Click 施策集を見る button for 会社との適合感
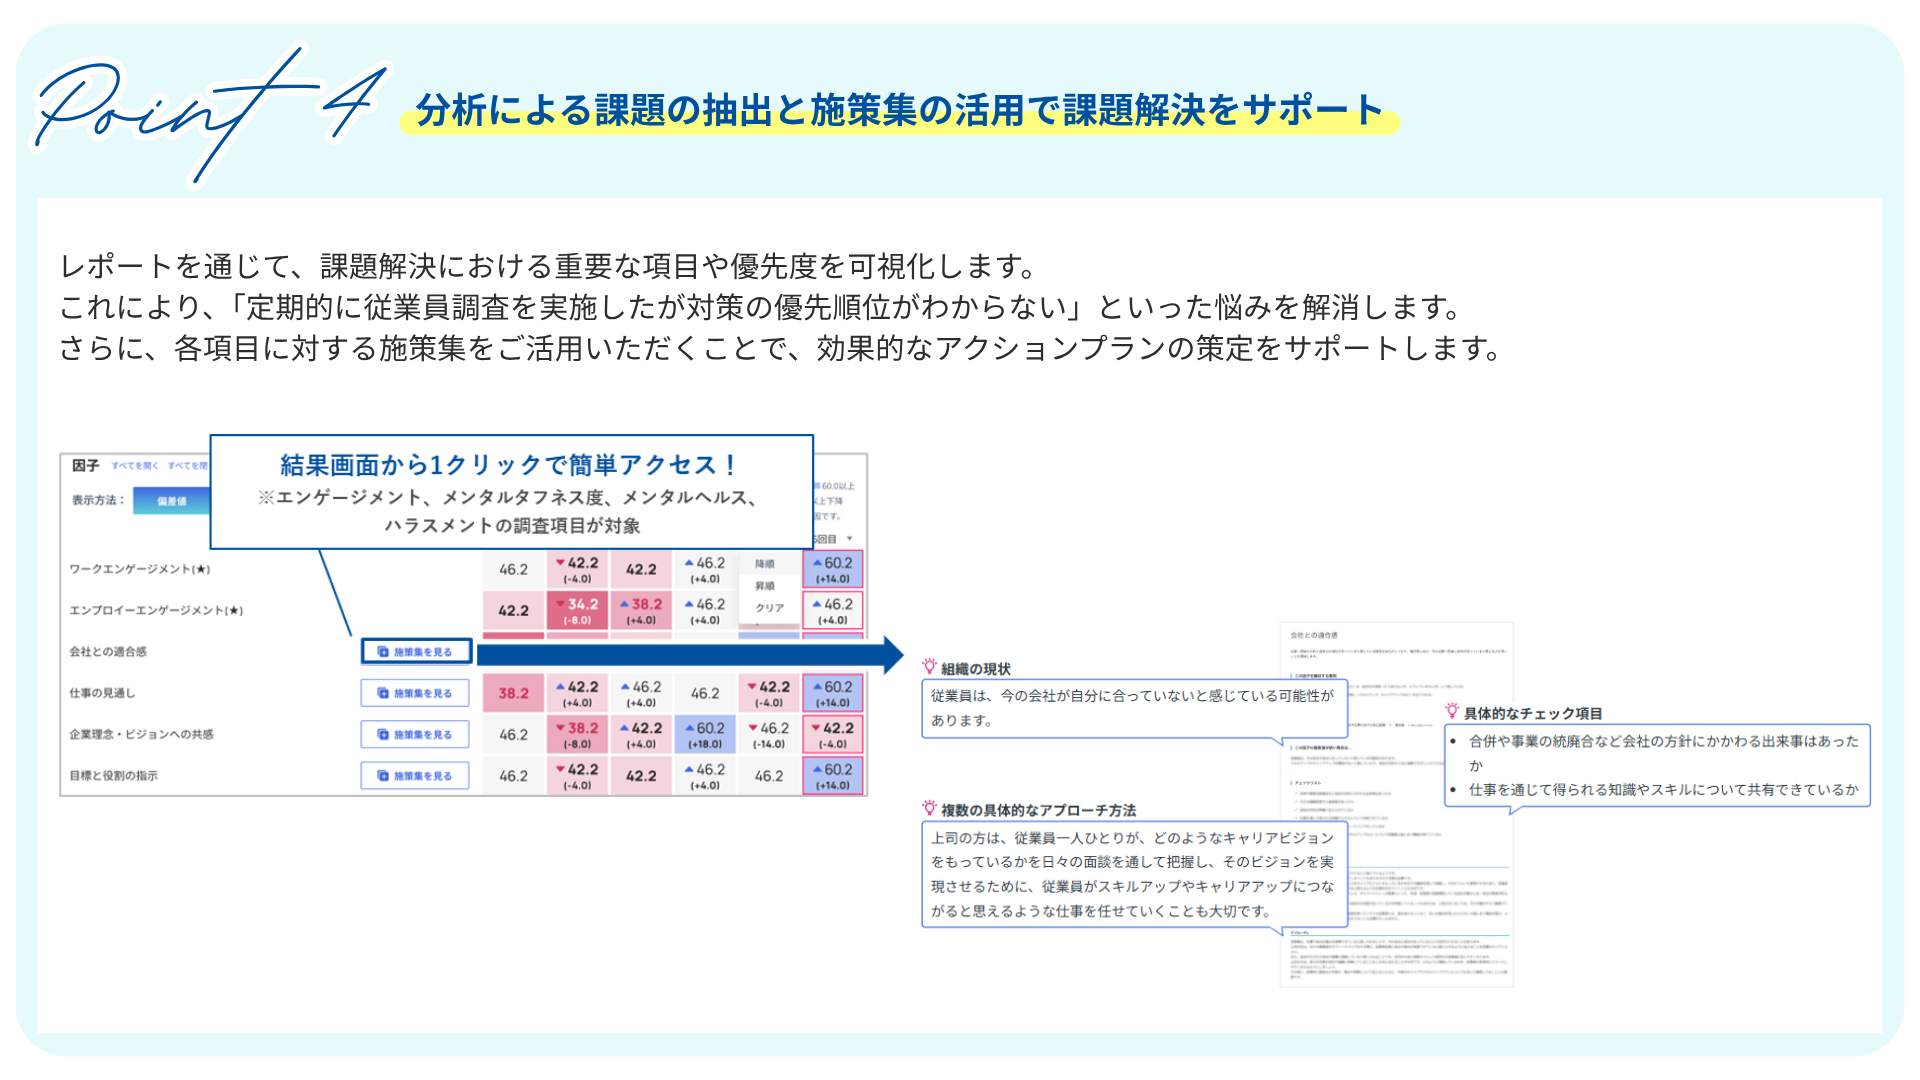Image resolution: width=1920 pixels, height=1080 pixels. (x=415, y=651)
